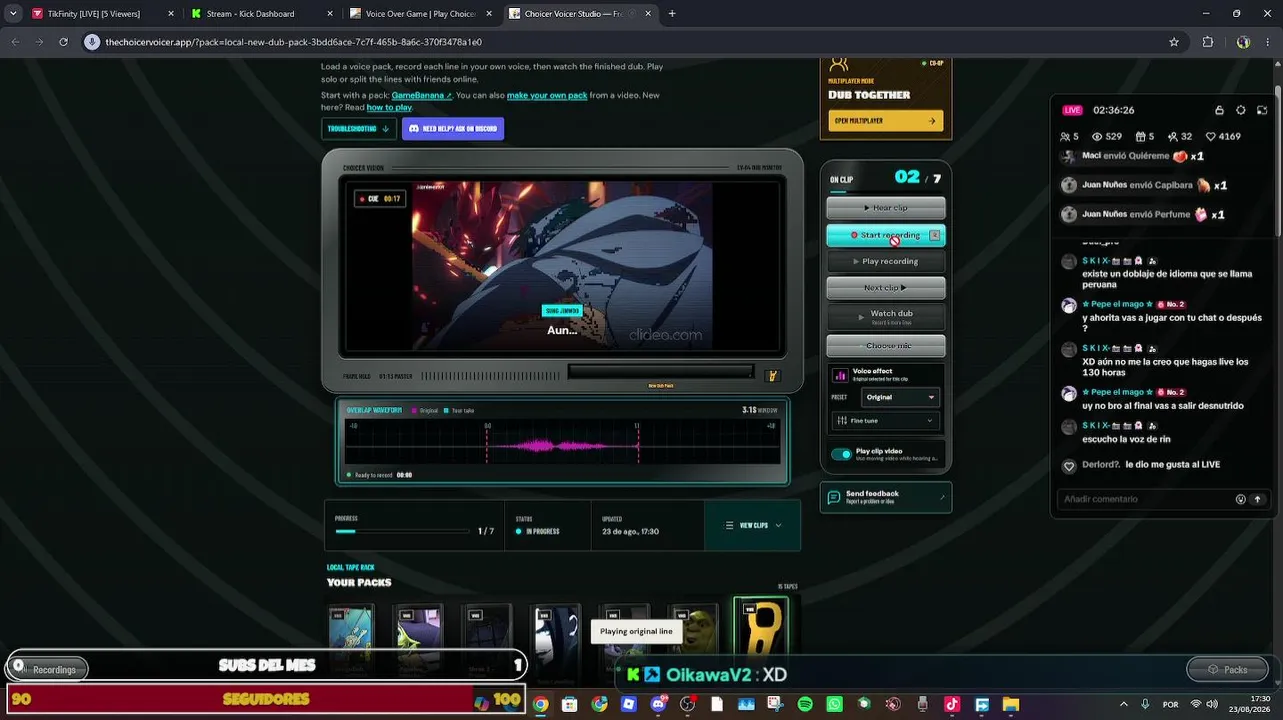
Task: Switch to the Voice Over Game tab
Action: click(421, 14)
